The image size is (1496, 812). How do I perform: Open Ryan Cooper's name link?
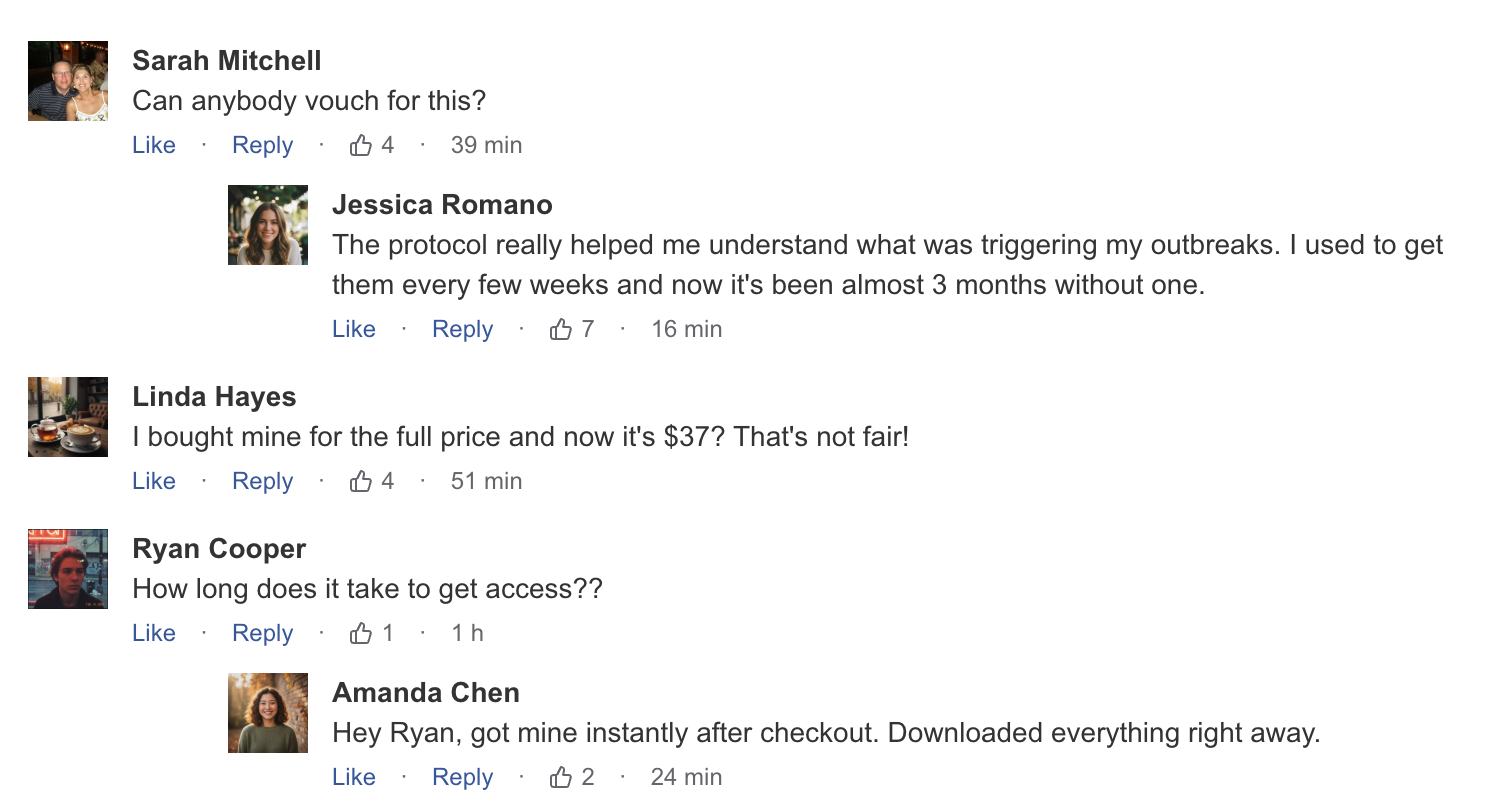tap(219, 549)
